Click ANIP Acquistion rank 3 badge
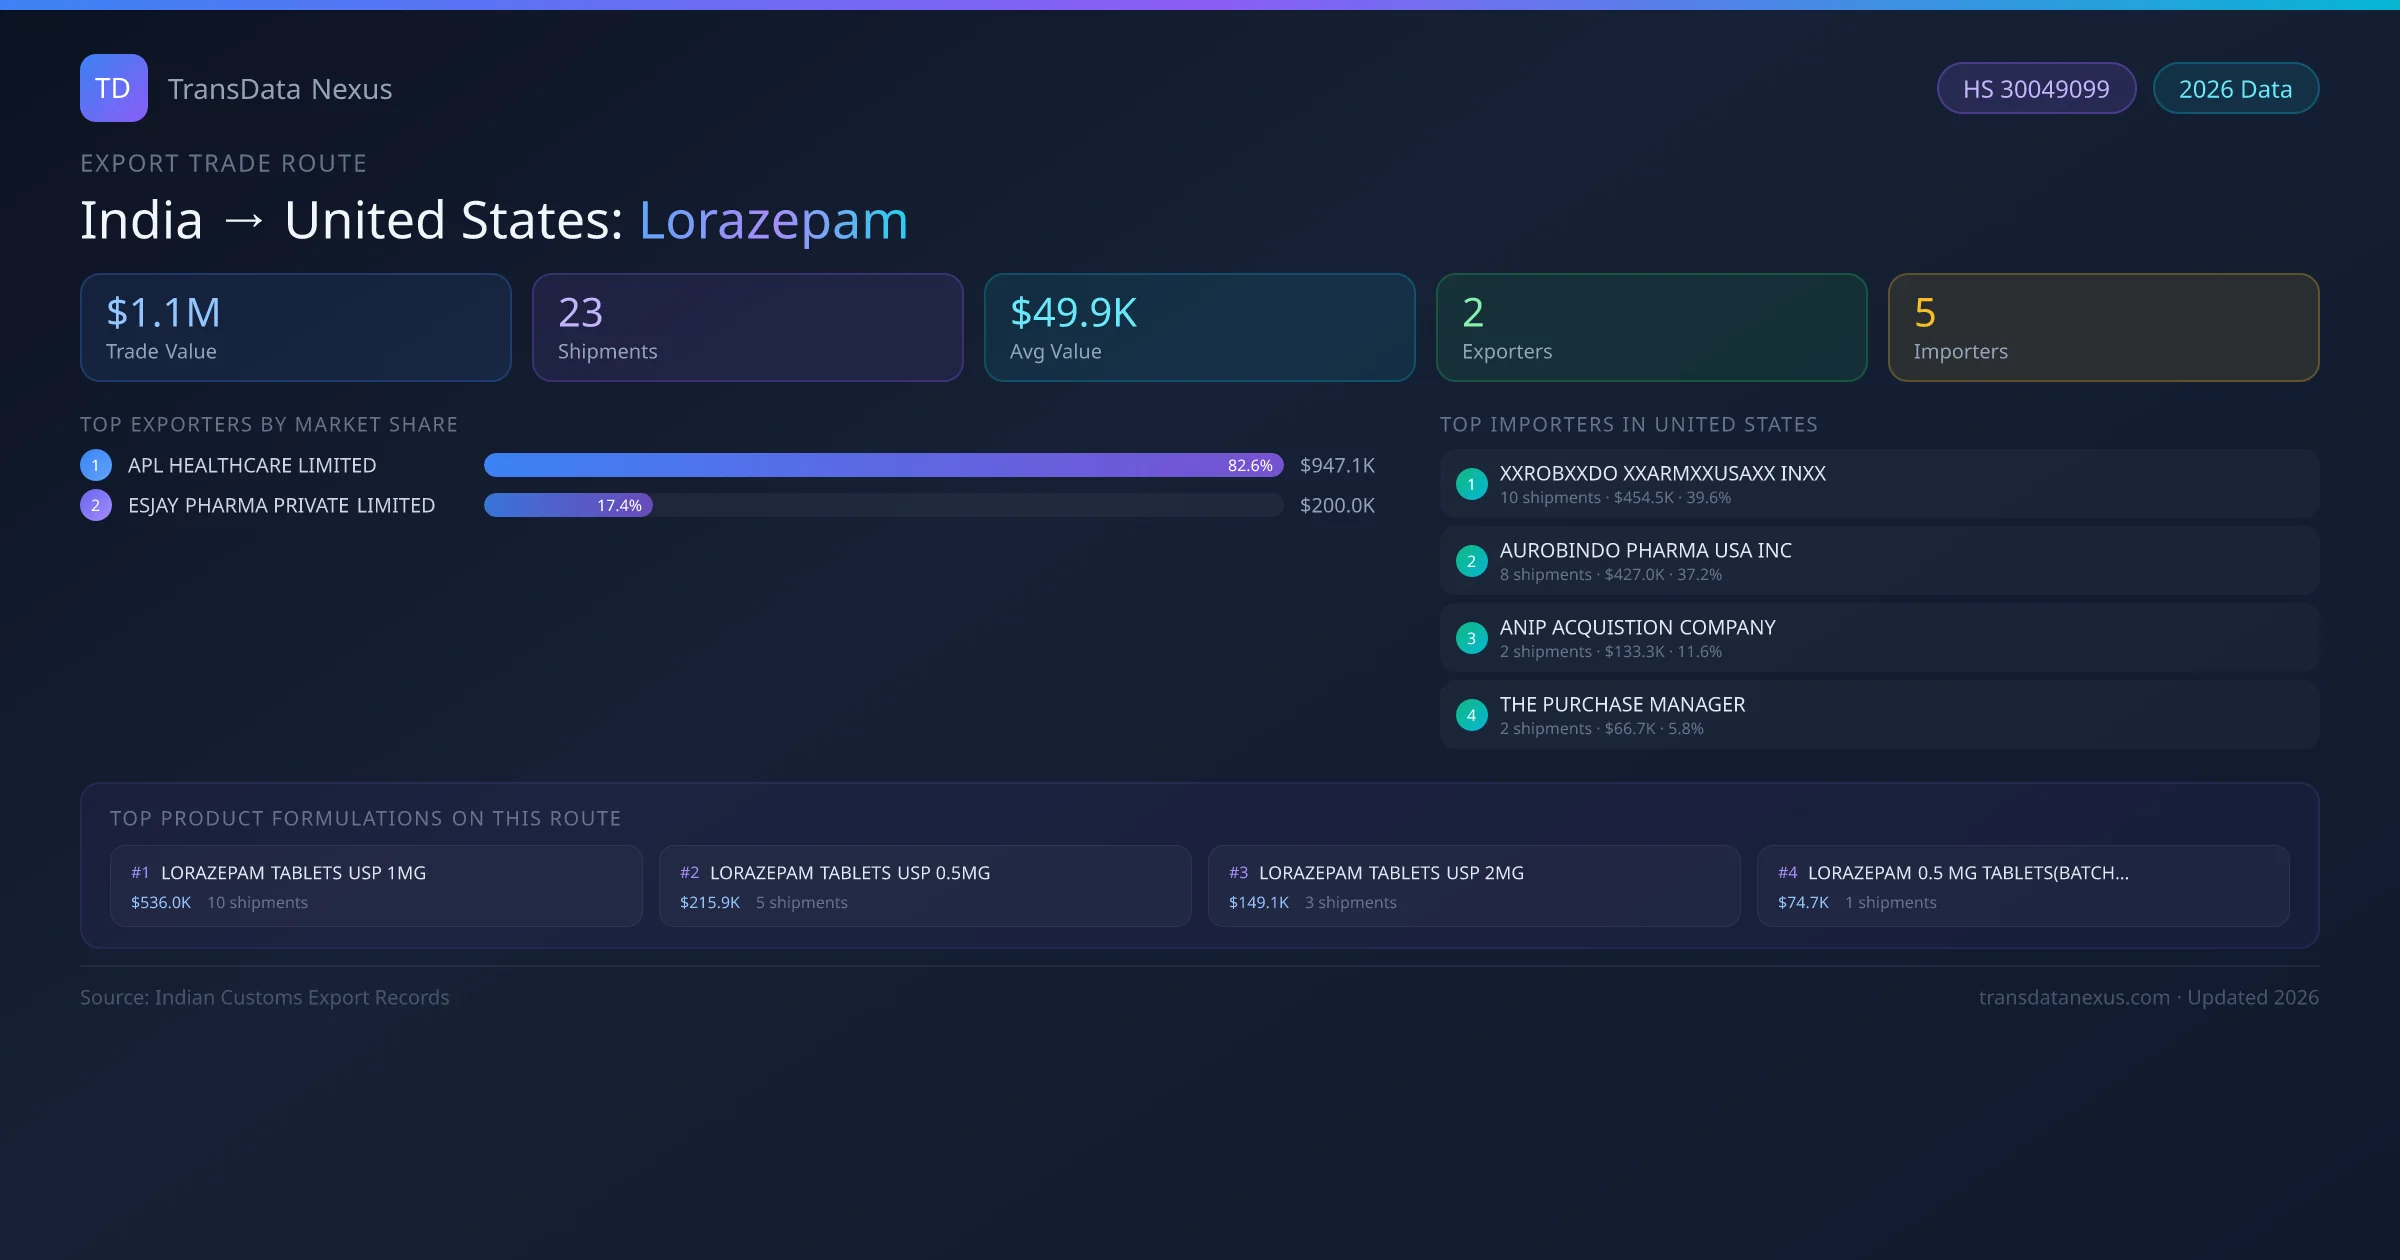Viewport: 2400px width, 1260px height. [1471, 638]
